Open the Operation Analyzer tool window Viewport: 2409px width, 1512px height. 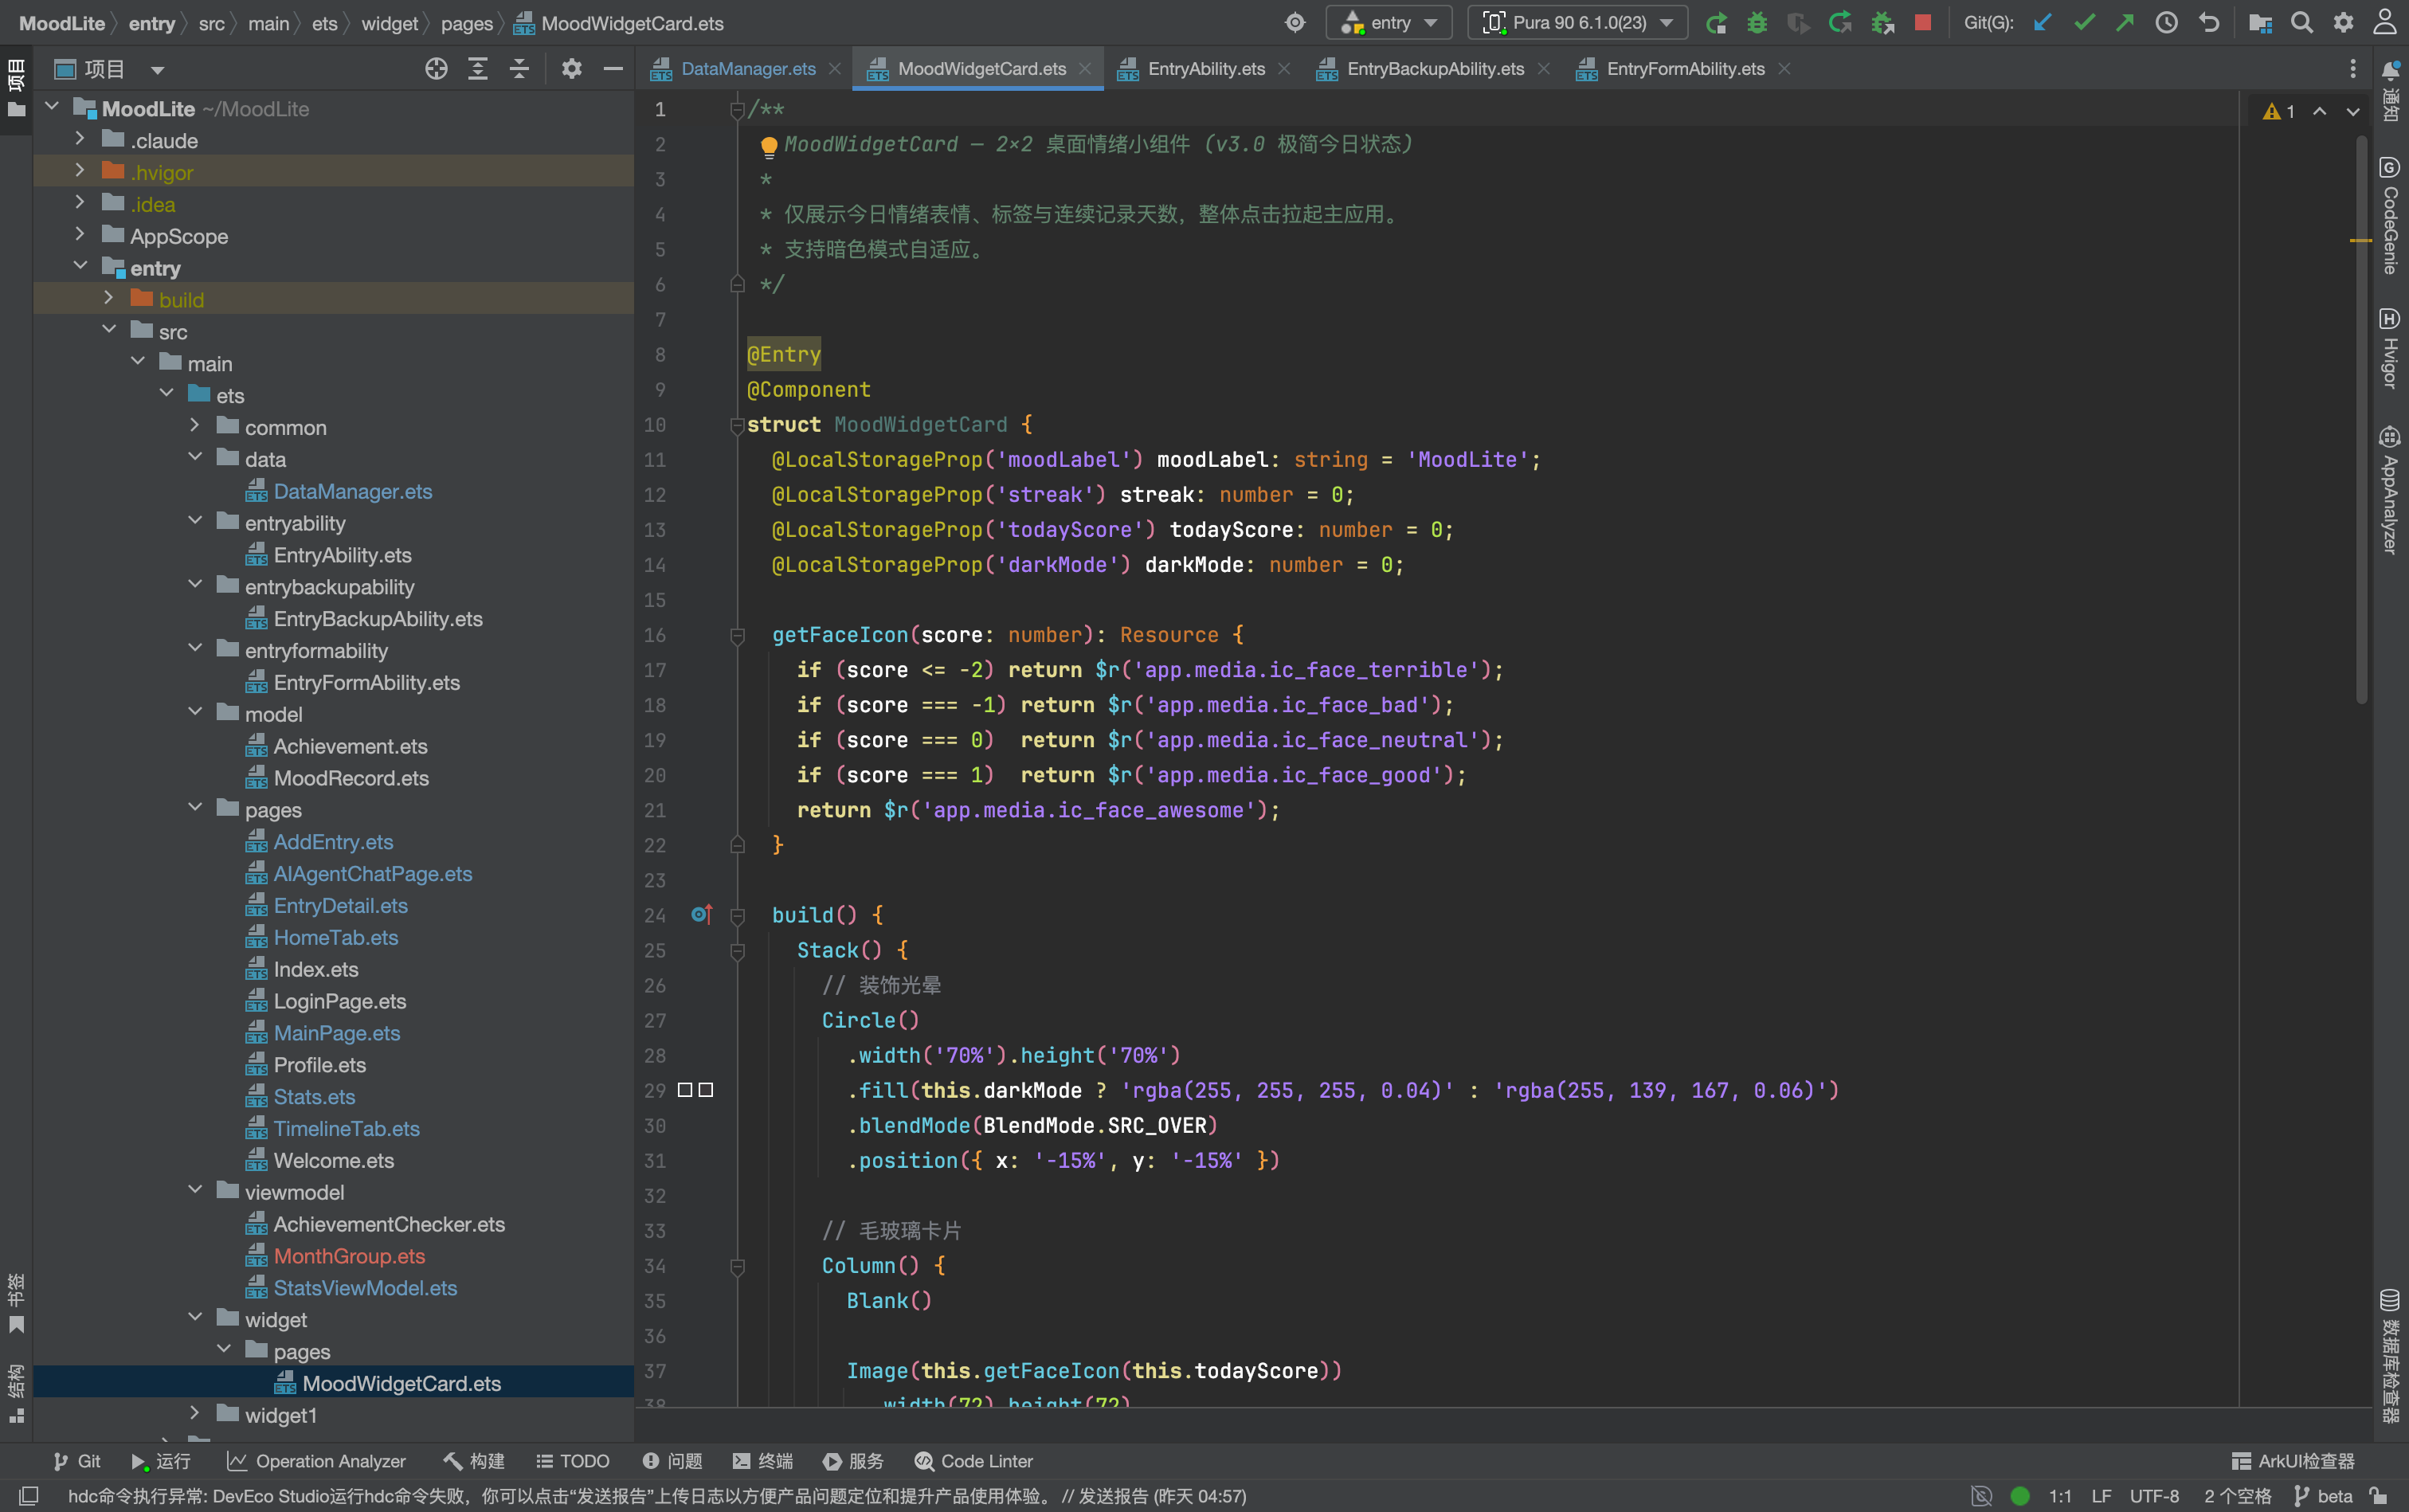click(316, 1461)
